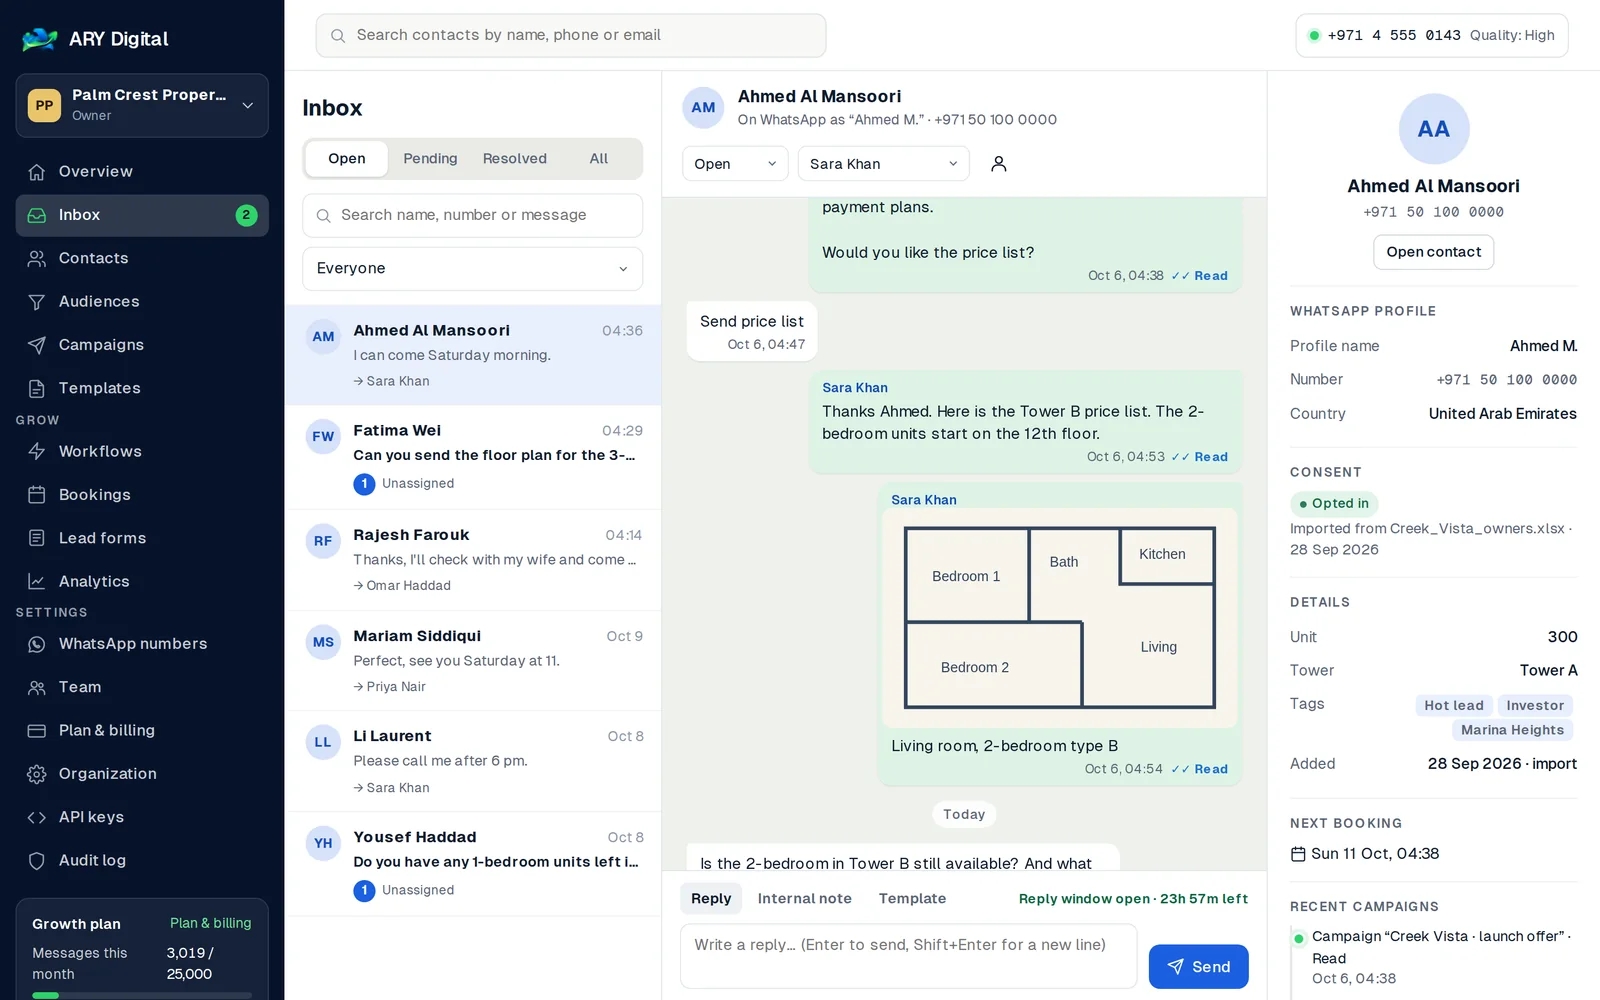This screenshot has height=1000, width=1600.
Task: Switch inbox filter to Pending
Action: coord(430,159)
